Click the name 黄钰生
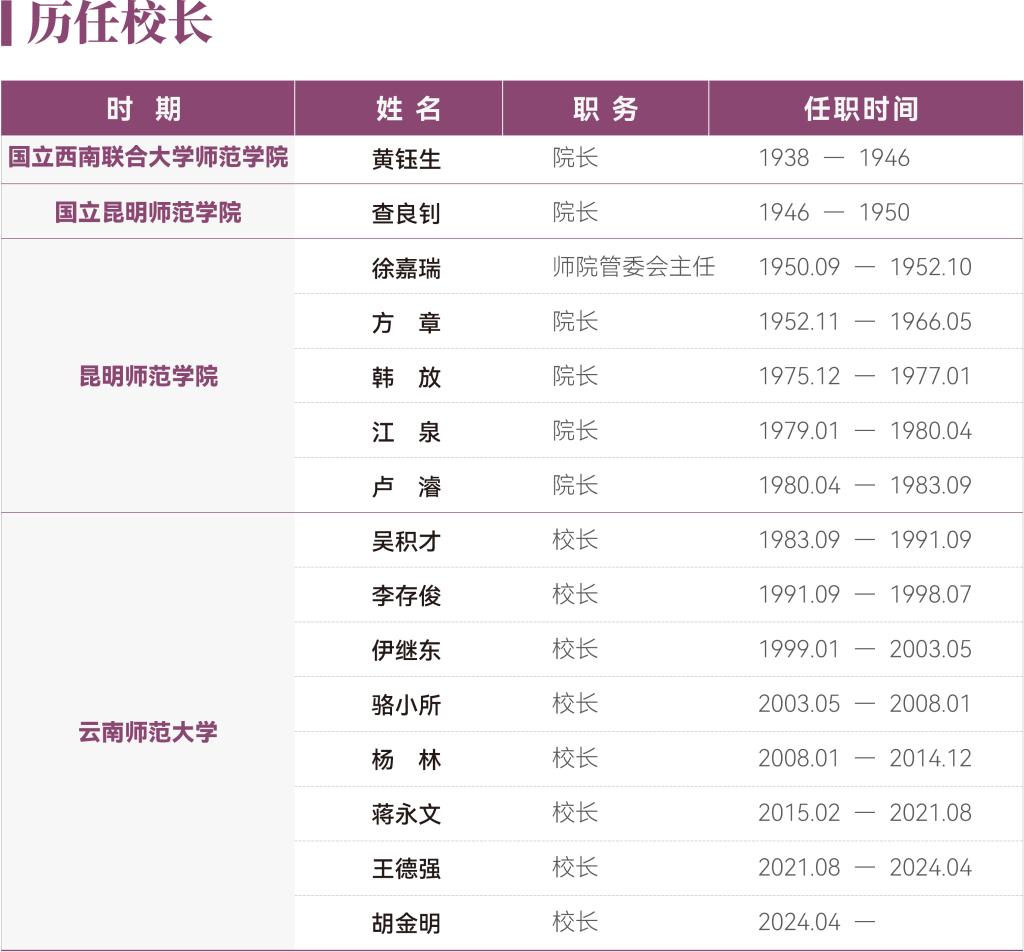 (x=406, y=159)
